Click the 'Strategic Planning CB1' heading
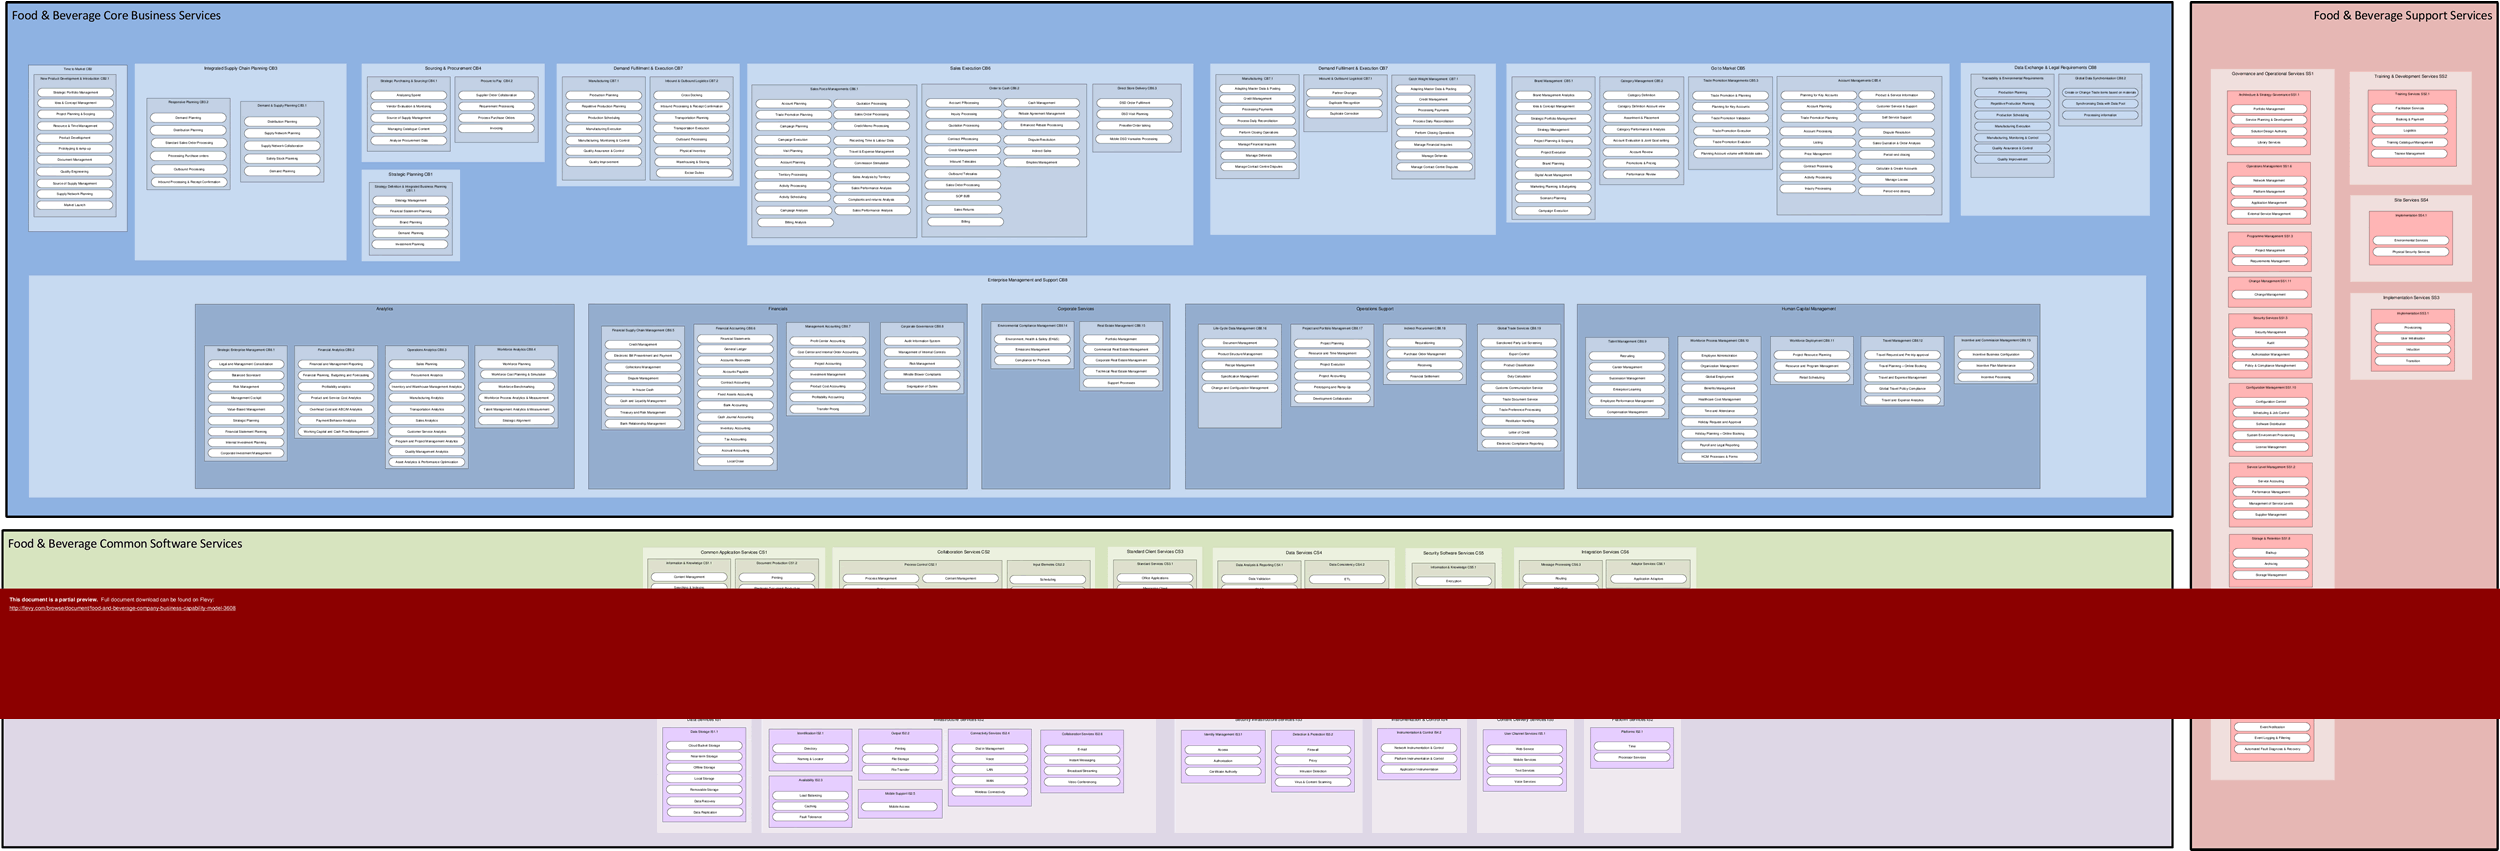This screenshot has height=851, width=2500. 410,174
